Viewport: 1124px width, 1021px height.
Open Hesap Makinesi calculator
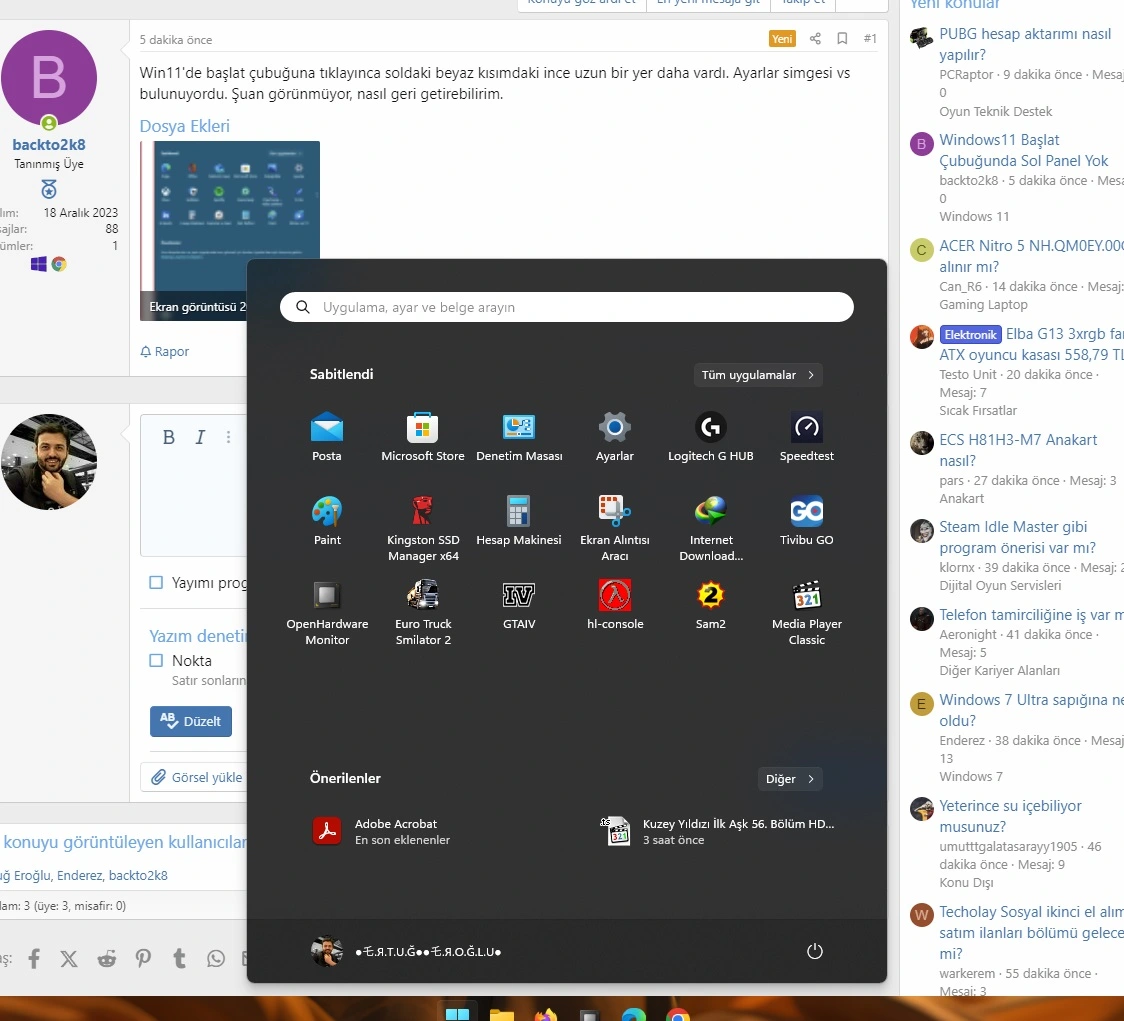pyautogui.click(x=519, y=521)
